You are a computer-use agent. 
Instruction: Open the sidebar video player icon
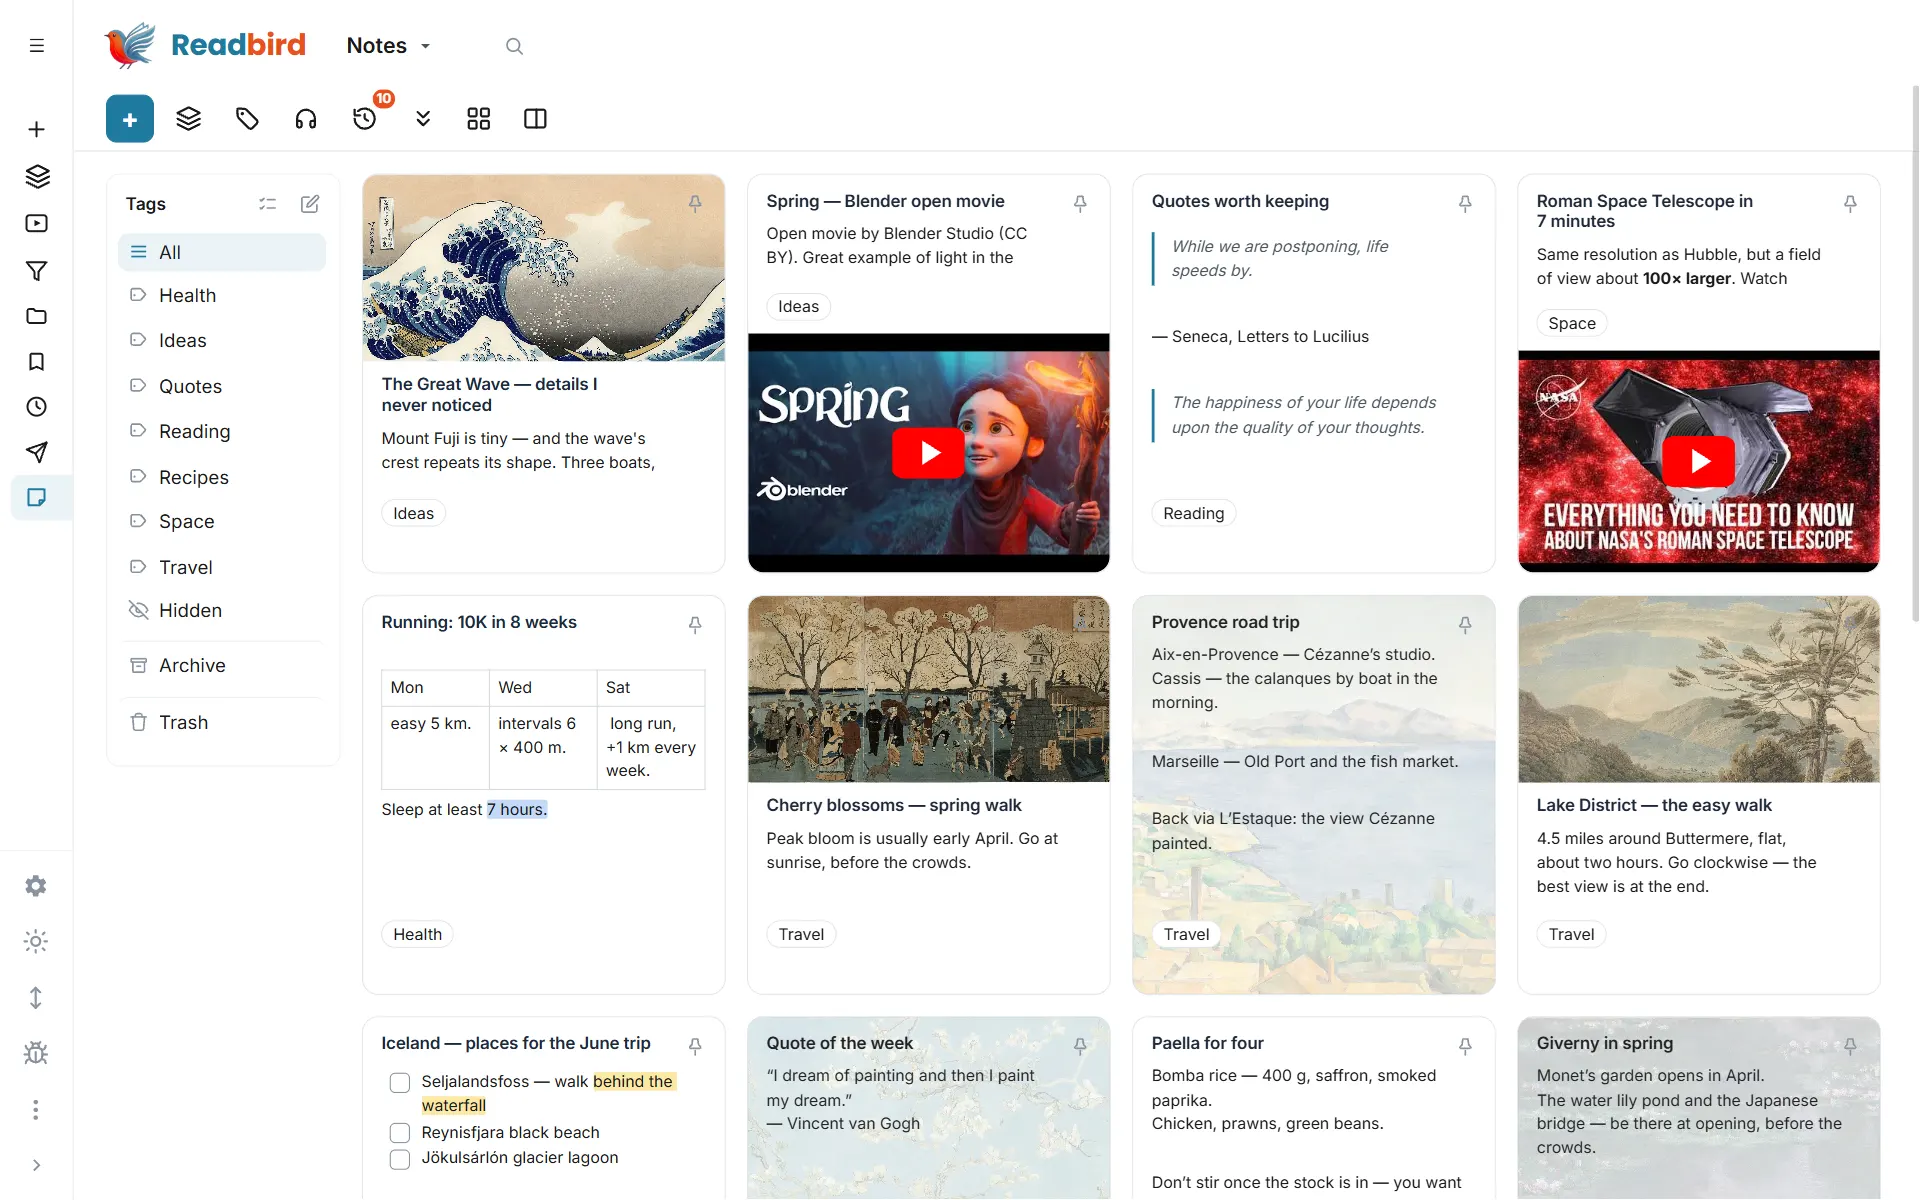37,224
